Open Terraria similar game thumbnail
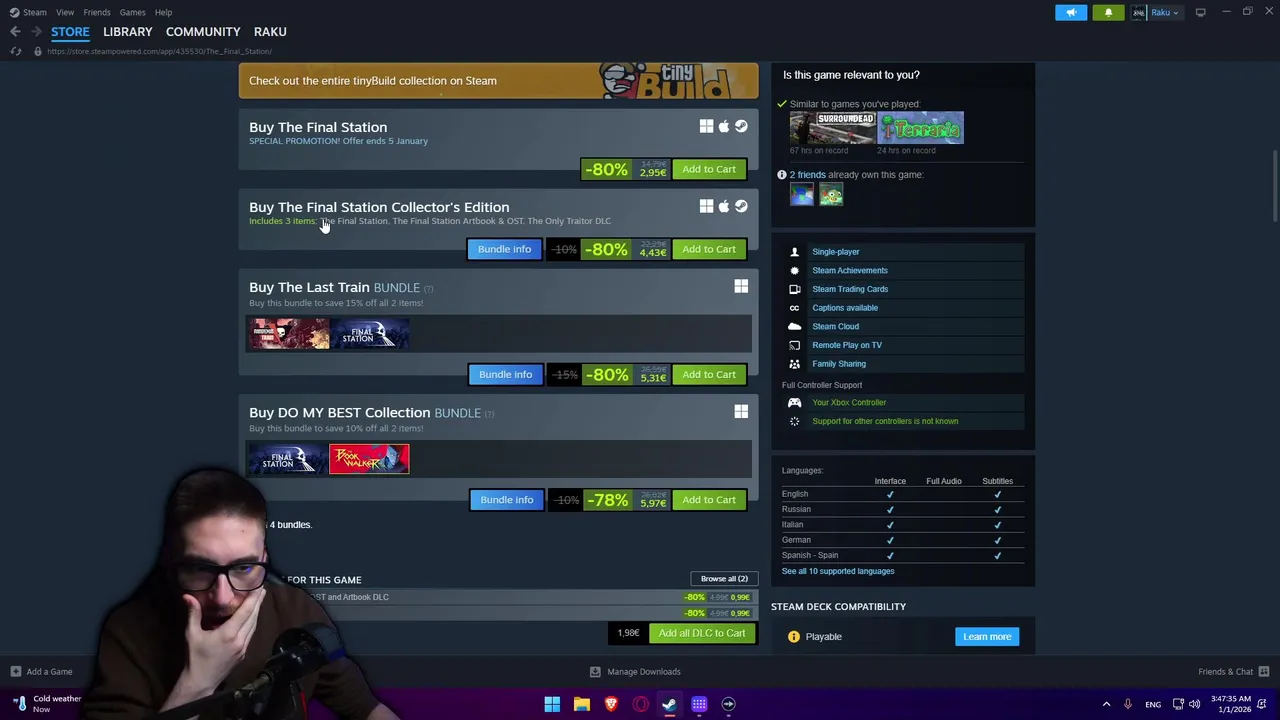This screenshot has width=1280, height=720. click(920, 128)
